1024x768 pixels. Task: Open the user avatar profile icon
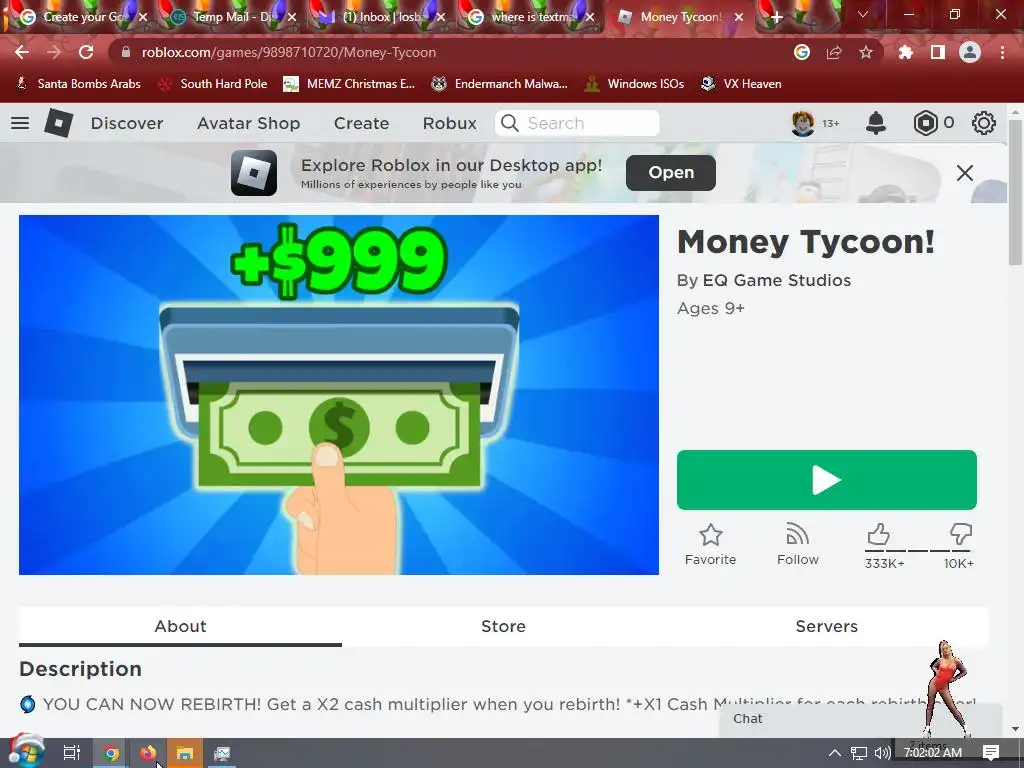(803, 123)
